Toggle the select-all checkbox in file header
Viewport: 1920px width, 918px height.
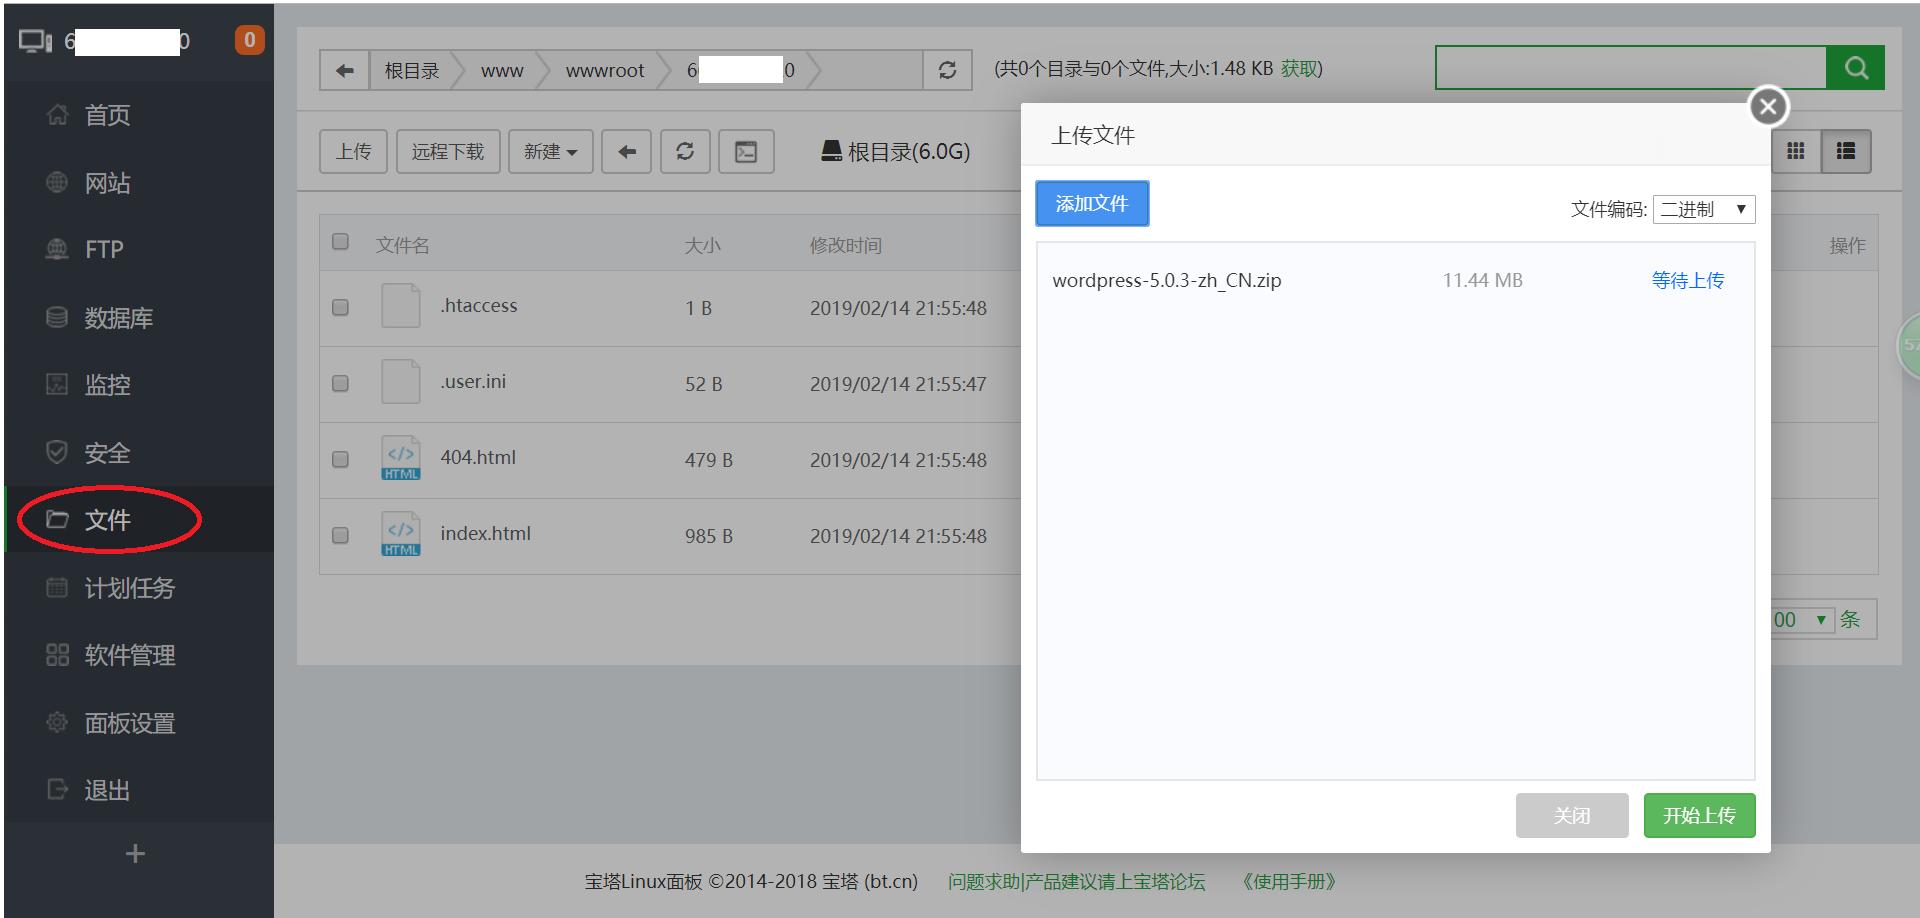(x=341, y=242)
